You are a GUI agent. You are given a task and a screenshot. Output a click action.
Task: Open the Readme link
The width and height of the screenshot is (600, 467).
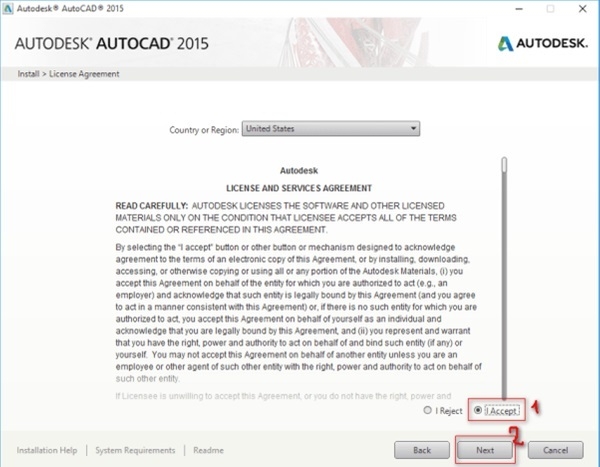(209, 451)
